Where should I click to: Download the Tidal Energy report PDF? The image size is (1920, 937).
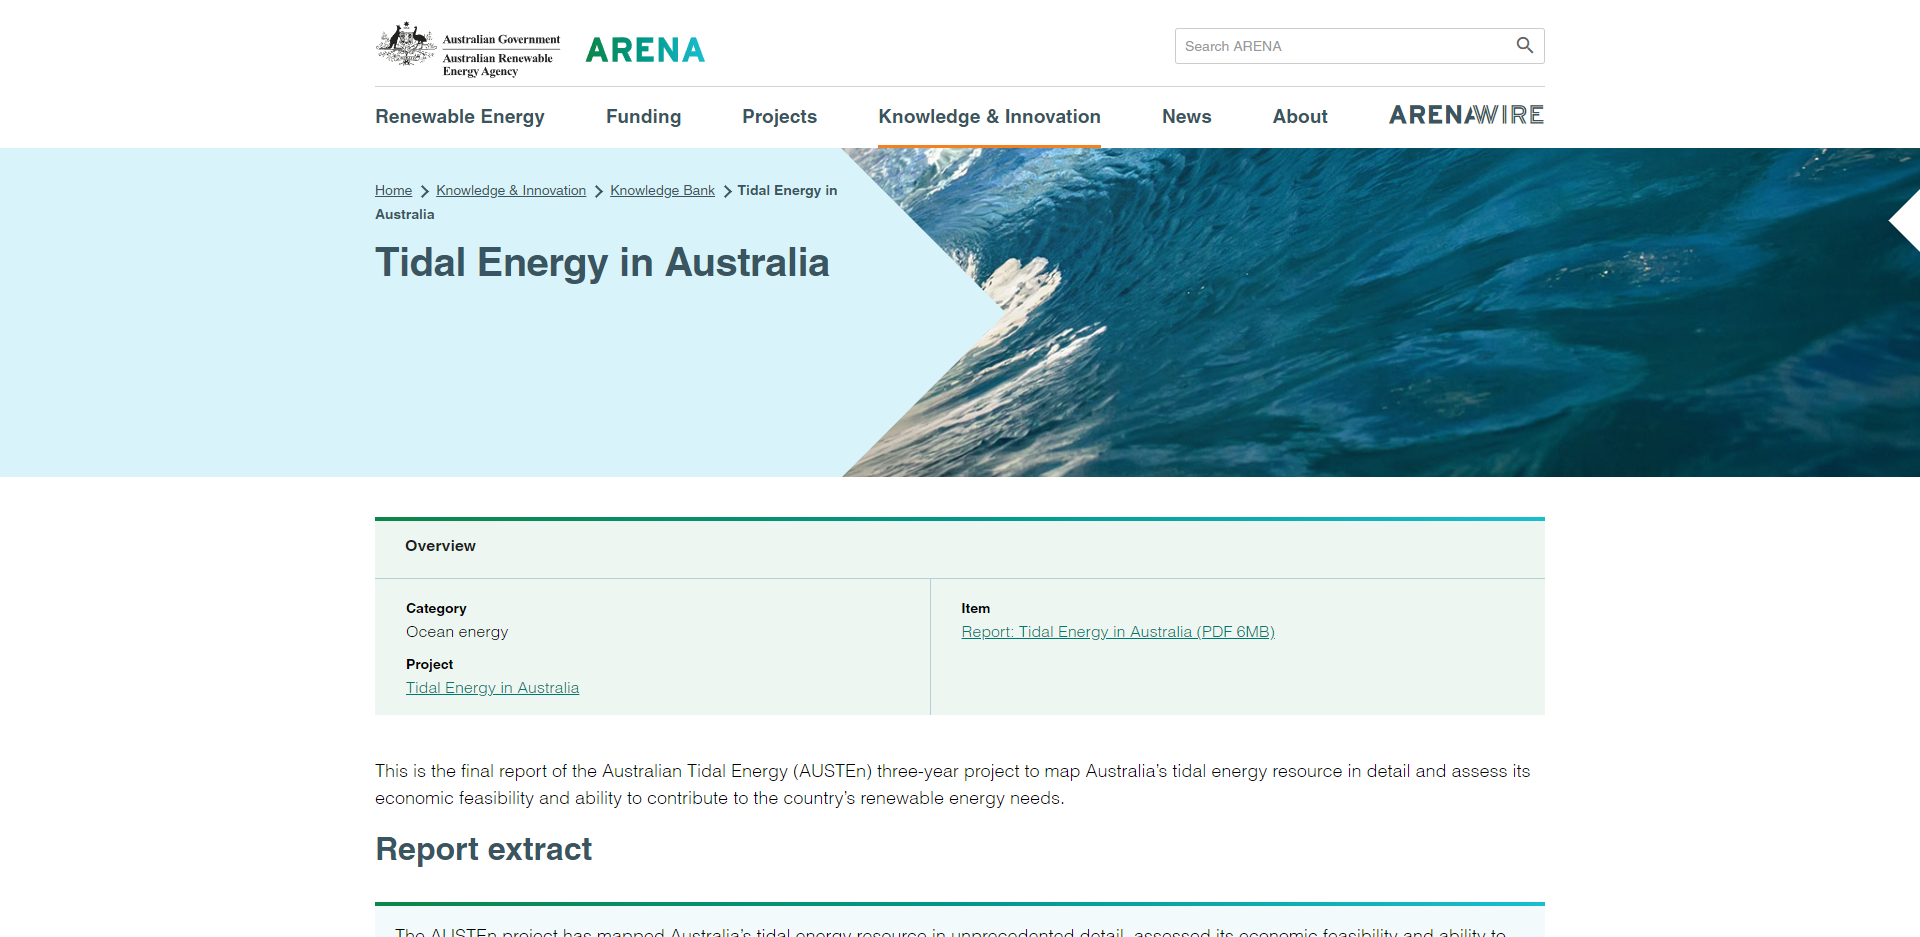1117,632
